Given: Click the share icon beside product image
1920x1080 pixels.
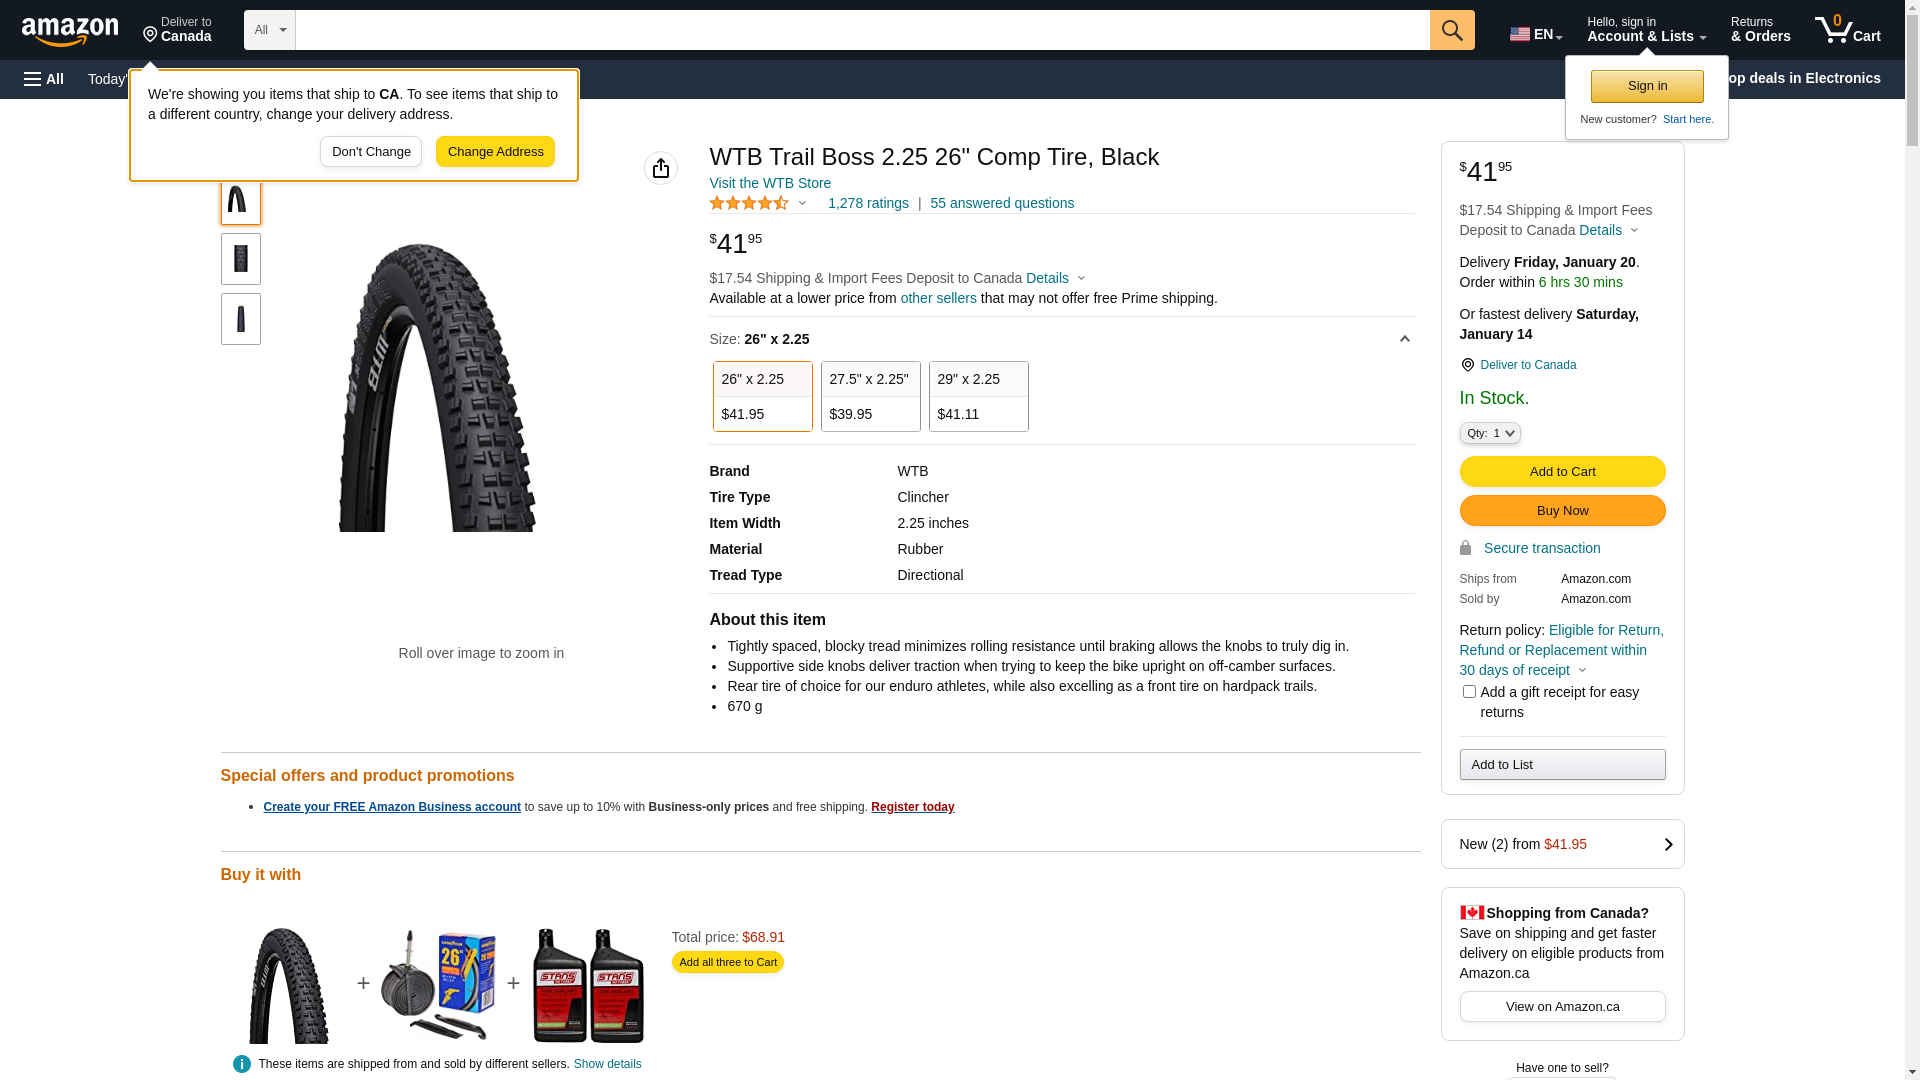Looking at the screenshot, I should pos(661,168).
